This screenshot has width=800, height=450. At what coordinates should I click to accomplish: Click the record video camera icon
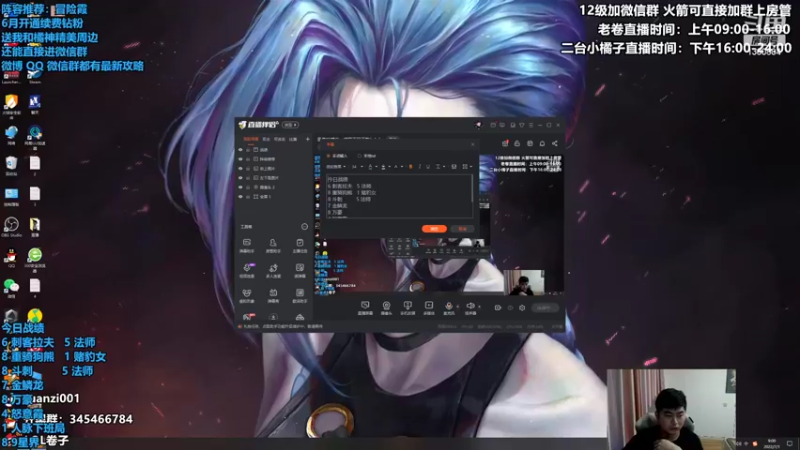click(x=498, y=308)
